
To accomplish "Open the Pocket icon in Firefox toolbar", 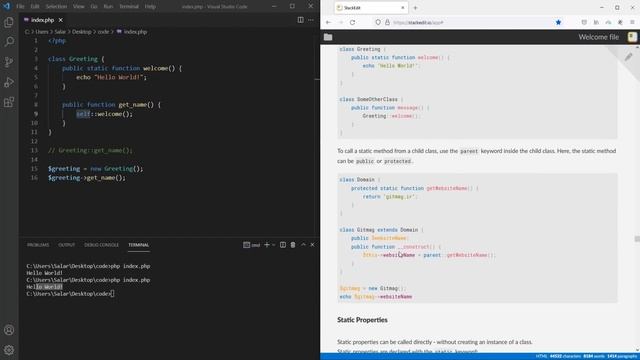I will click(x=584, y=22).
